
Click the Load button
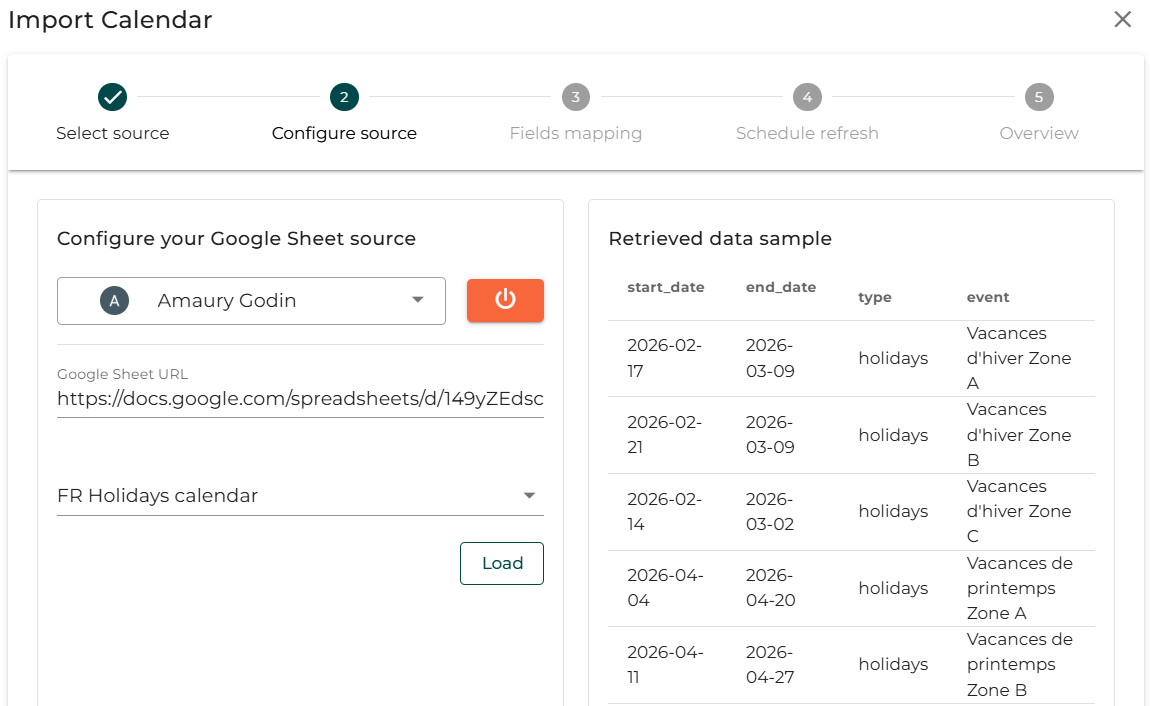pos(501,563)
